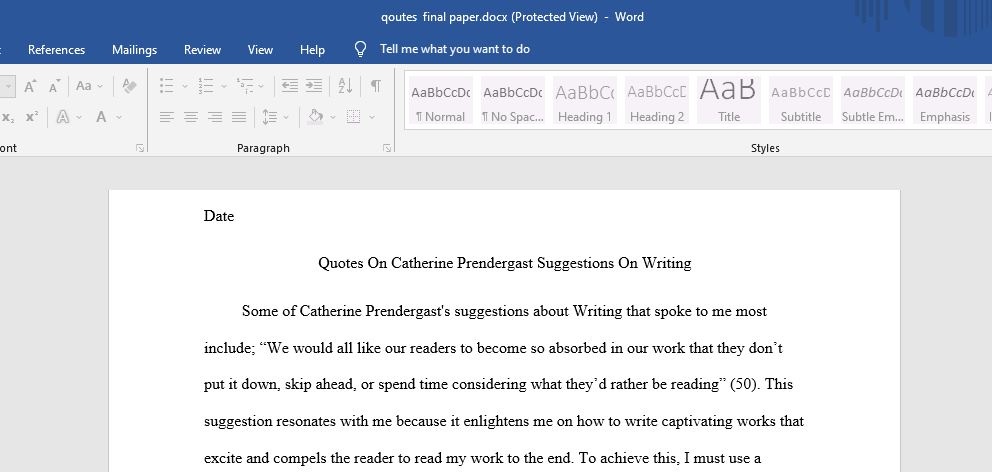This screenshot has width=992, height=472.
Task: Click the word 'include;' in the paragraph
Action: [x=230, y=349]
